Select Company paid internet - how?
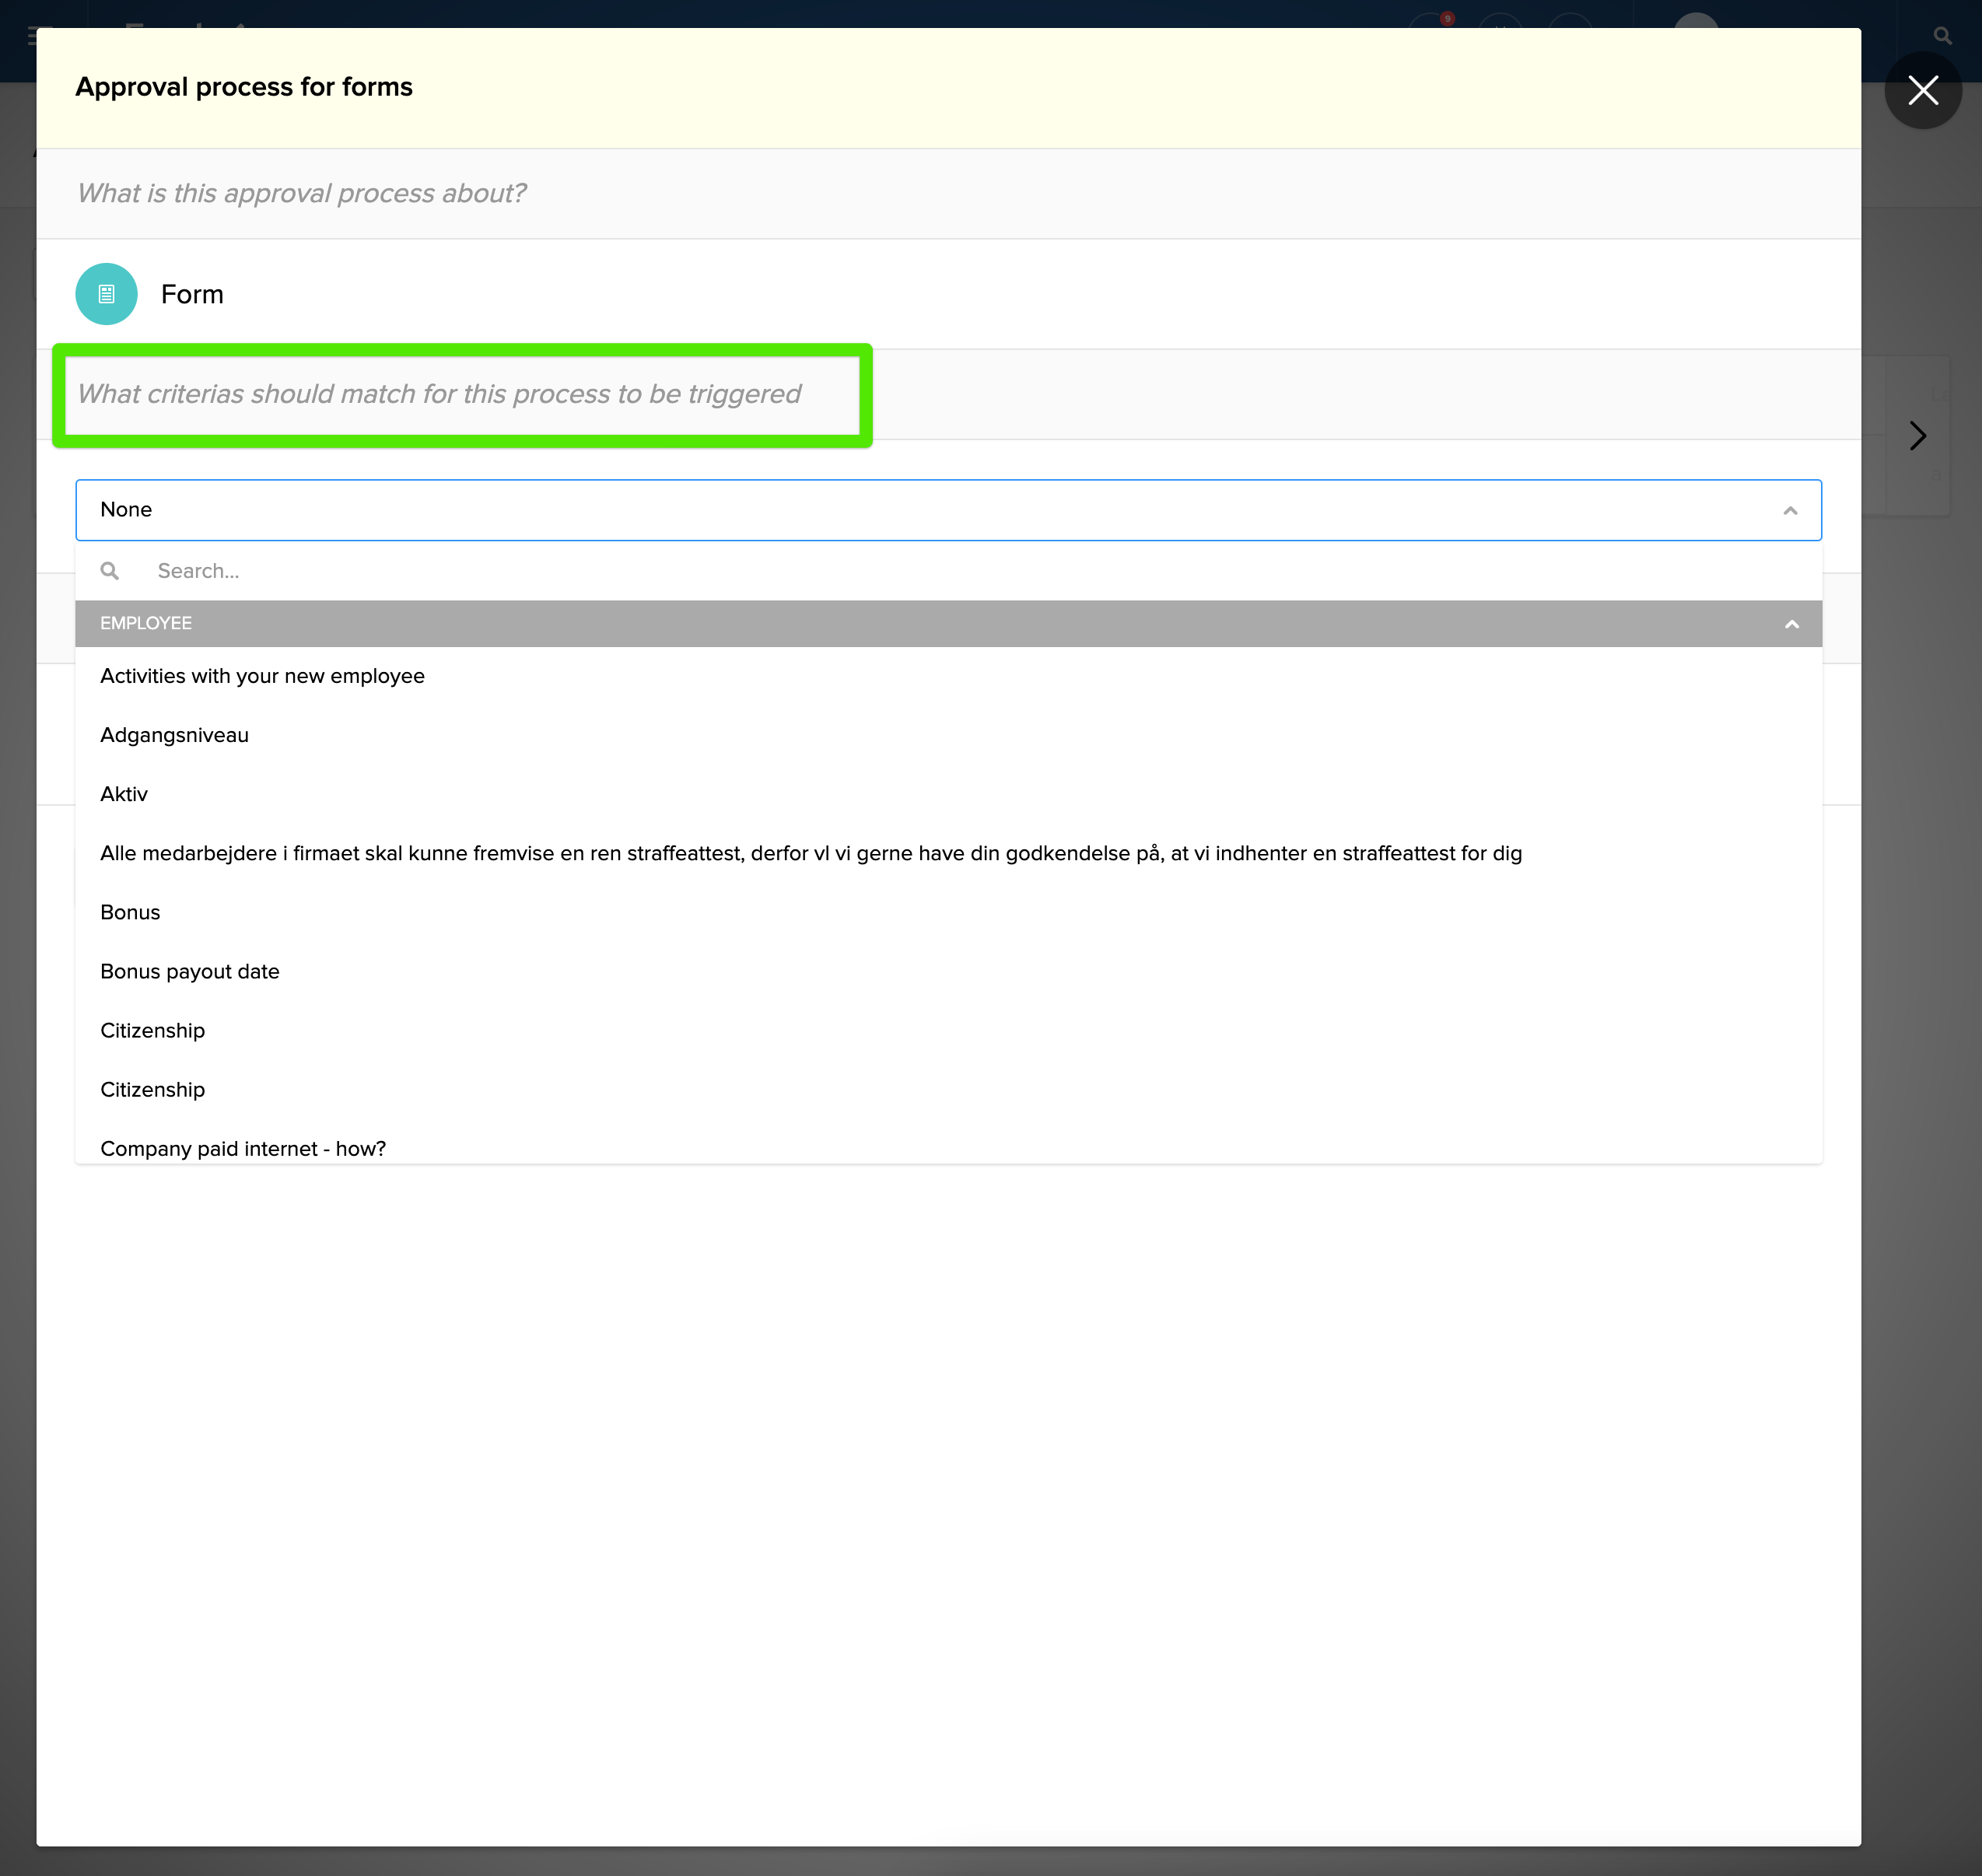The image size is (1982, 1876). coord(243,1147)
